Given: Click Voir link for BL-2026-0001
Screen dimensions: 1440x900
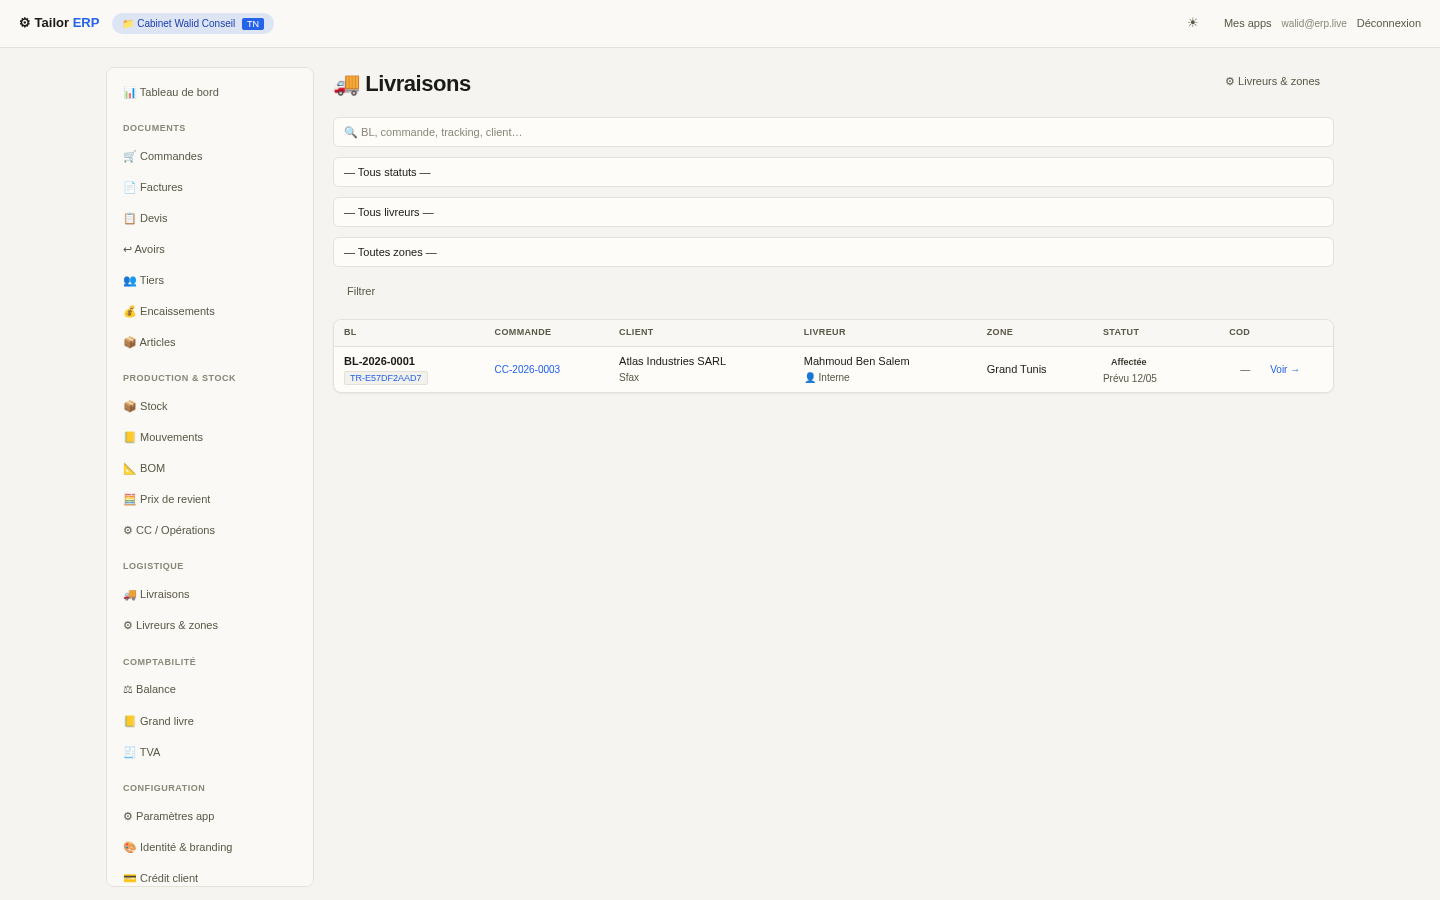Looking at the screenshot, I should [1285, 370].
